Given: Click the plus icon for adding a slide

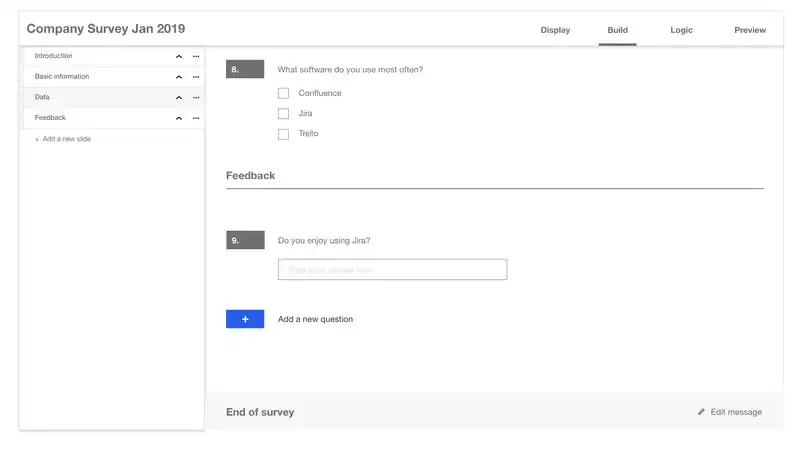Looking at the screenshot, I should click(37, 140).
